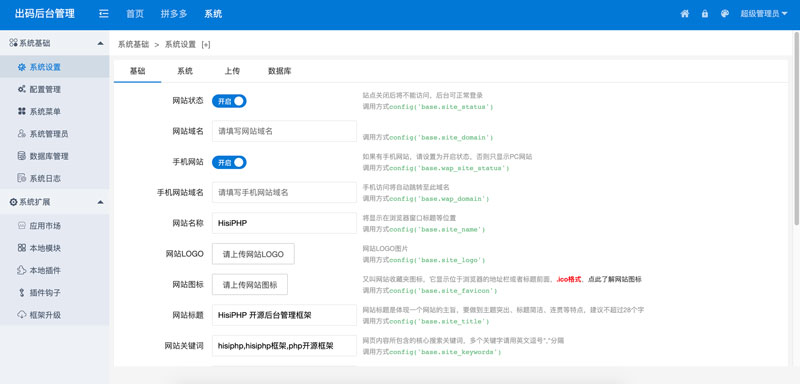Click config('base.site_name') text

437,229
